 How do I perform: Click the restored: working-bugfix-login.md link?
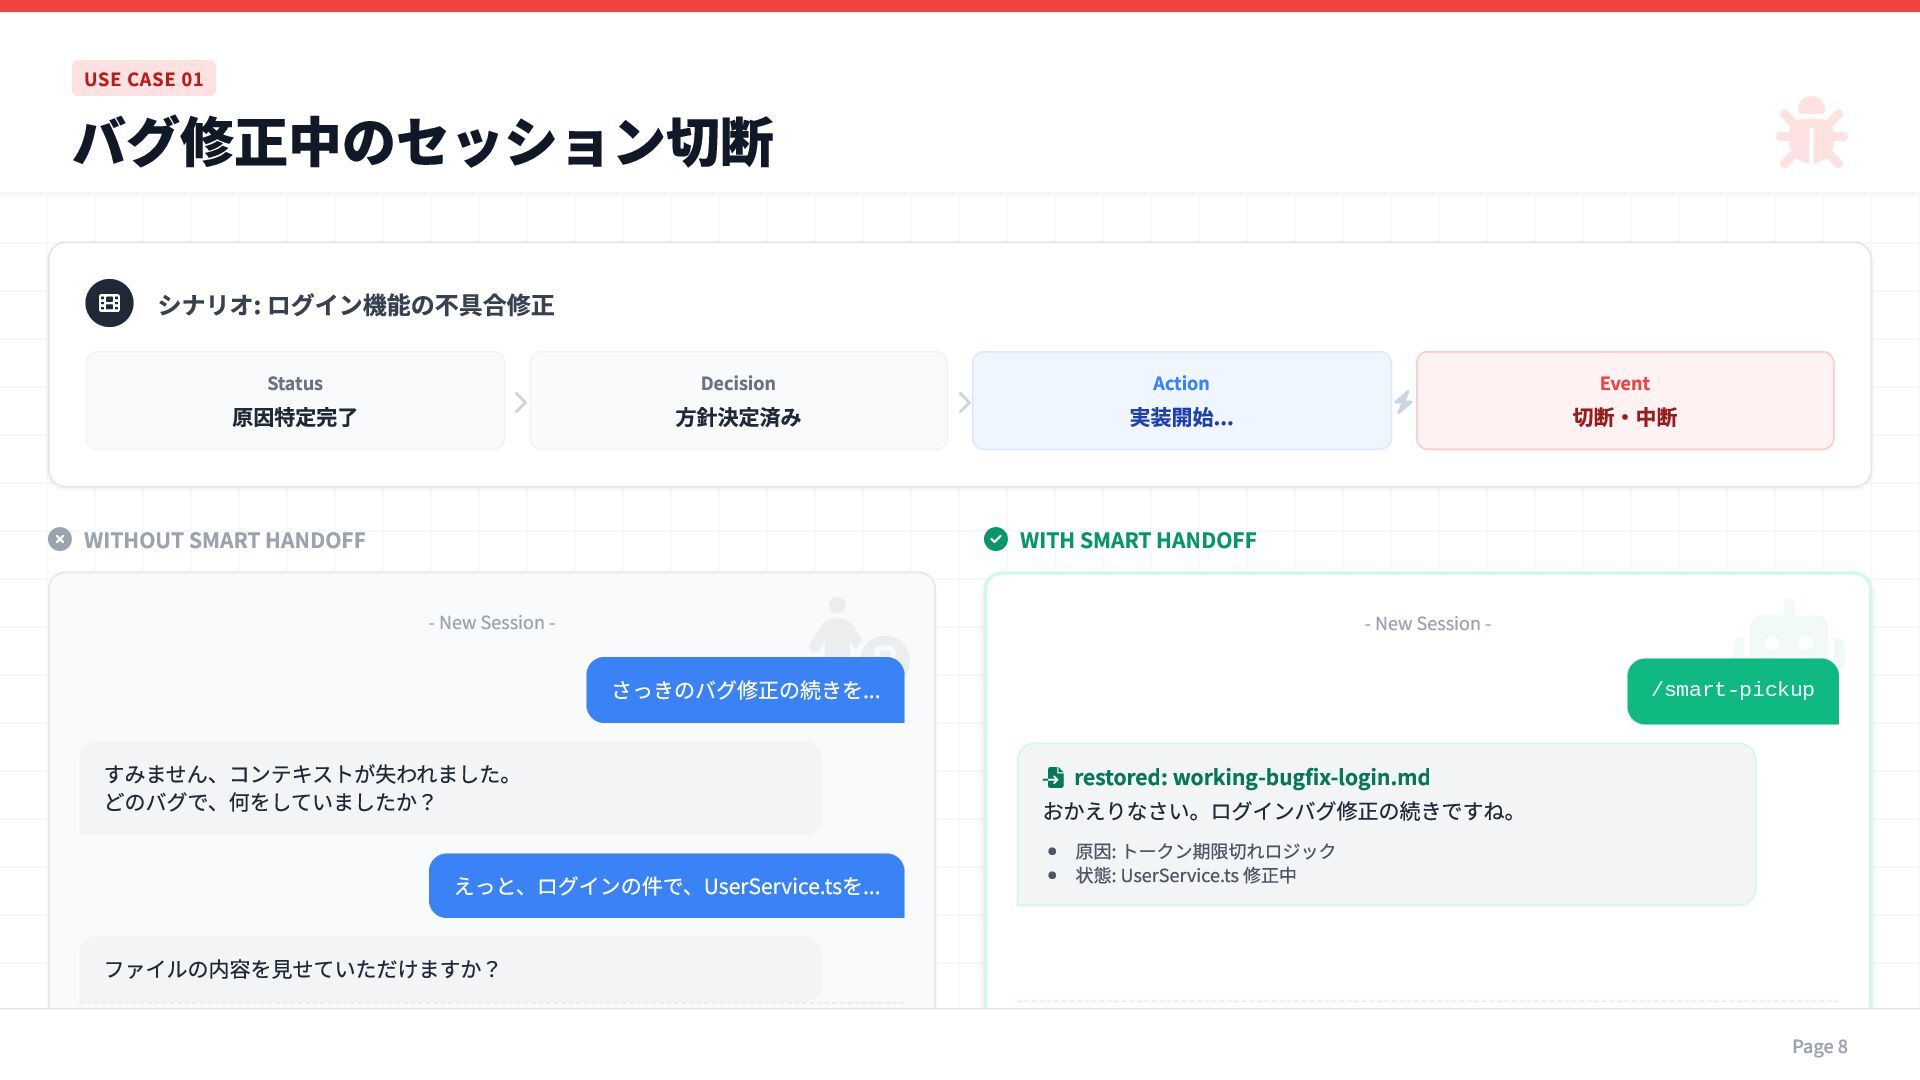coord(1251,777)
